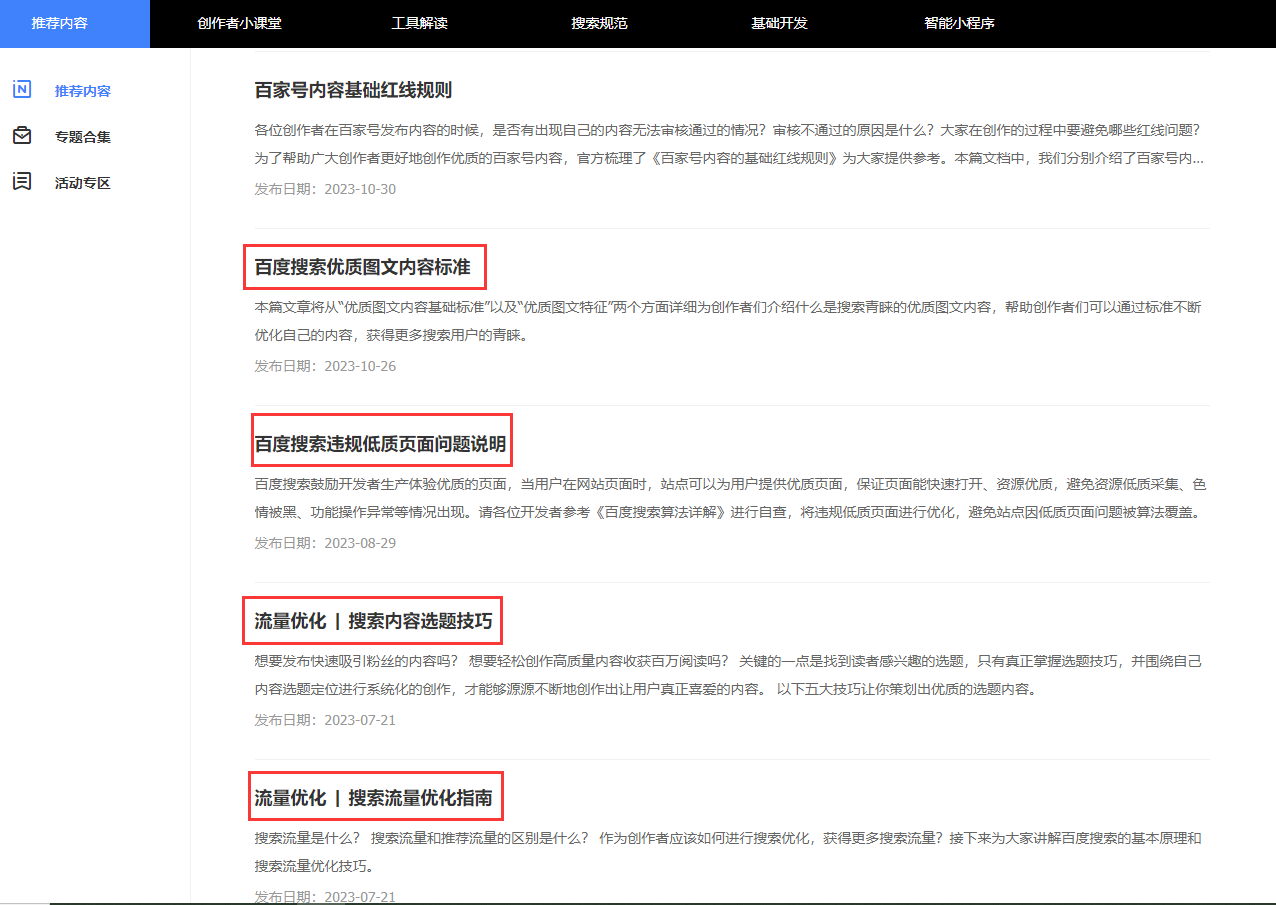Open the 工具解读 tab
1276x905 pixels.
pos(419,23)
